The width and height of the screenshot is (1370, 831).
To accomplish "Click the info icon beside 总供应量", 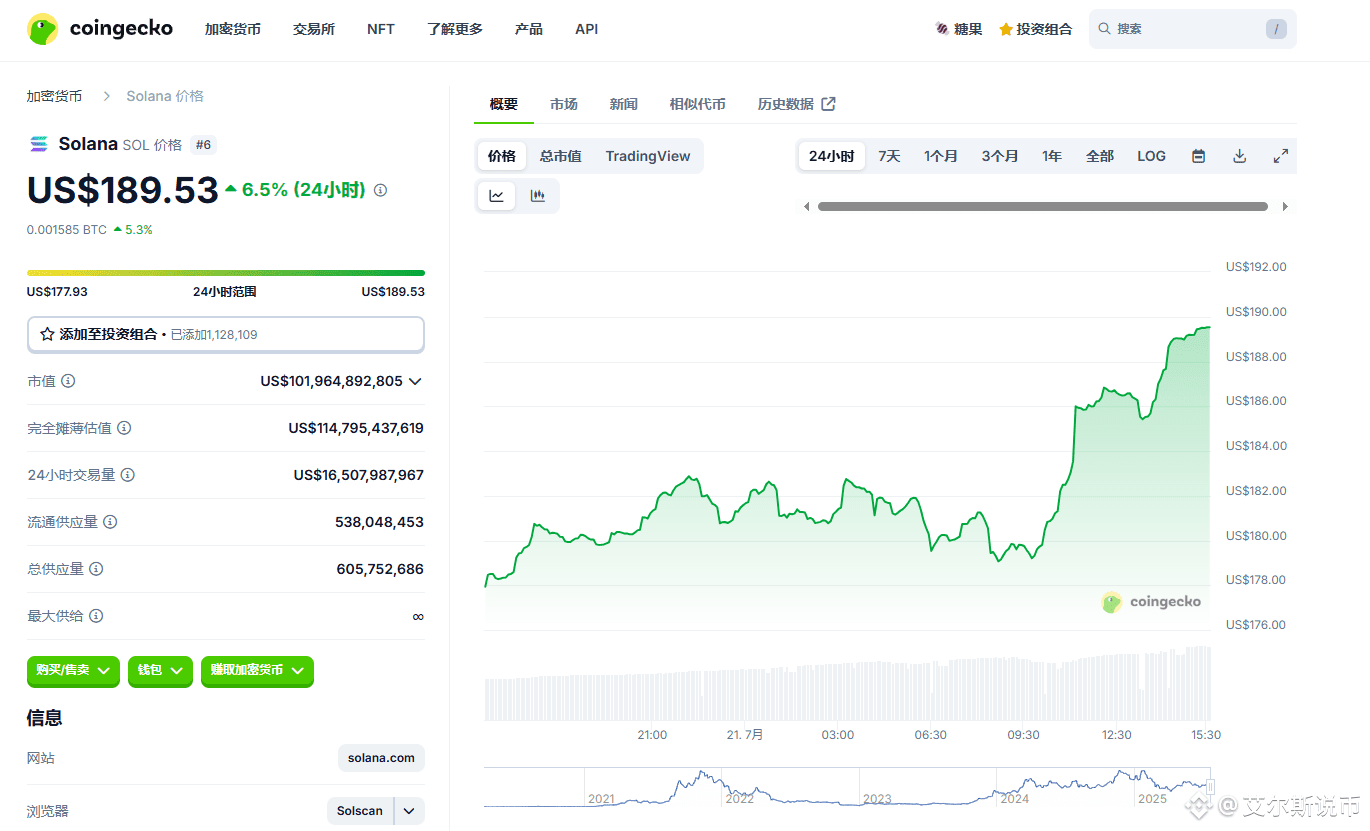I will 96,569.
